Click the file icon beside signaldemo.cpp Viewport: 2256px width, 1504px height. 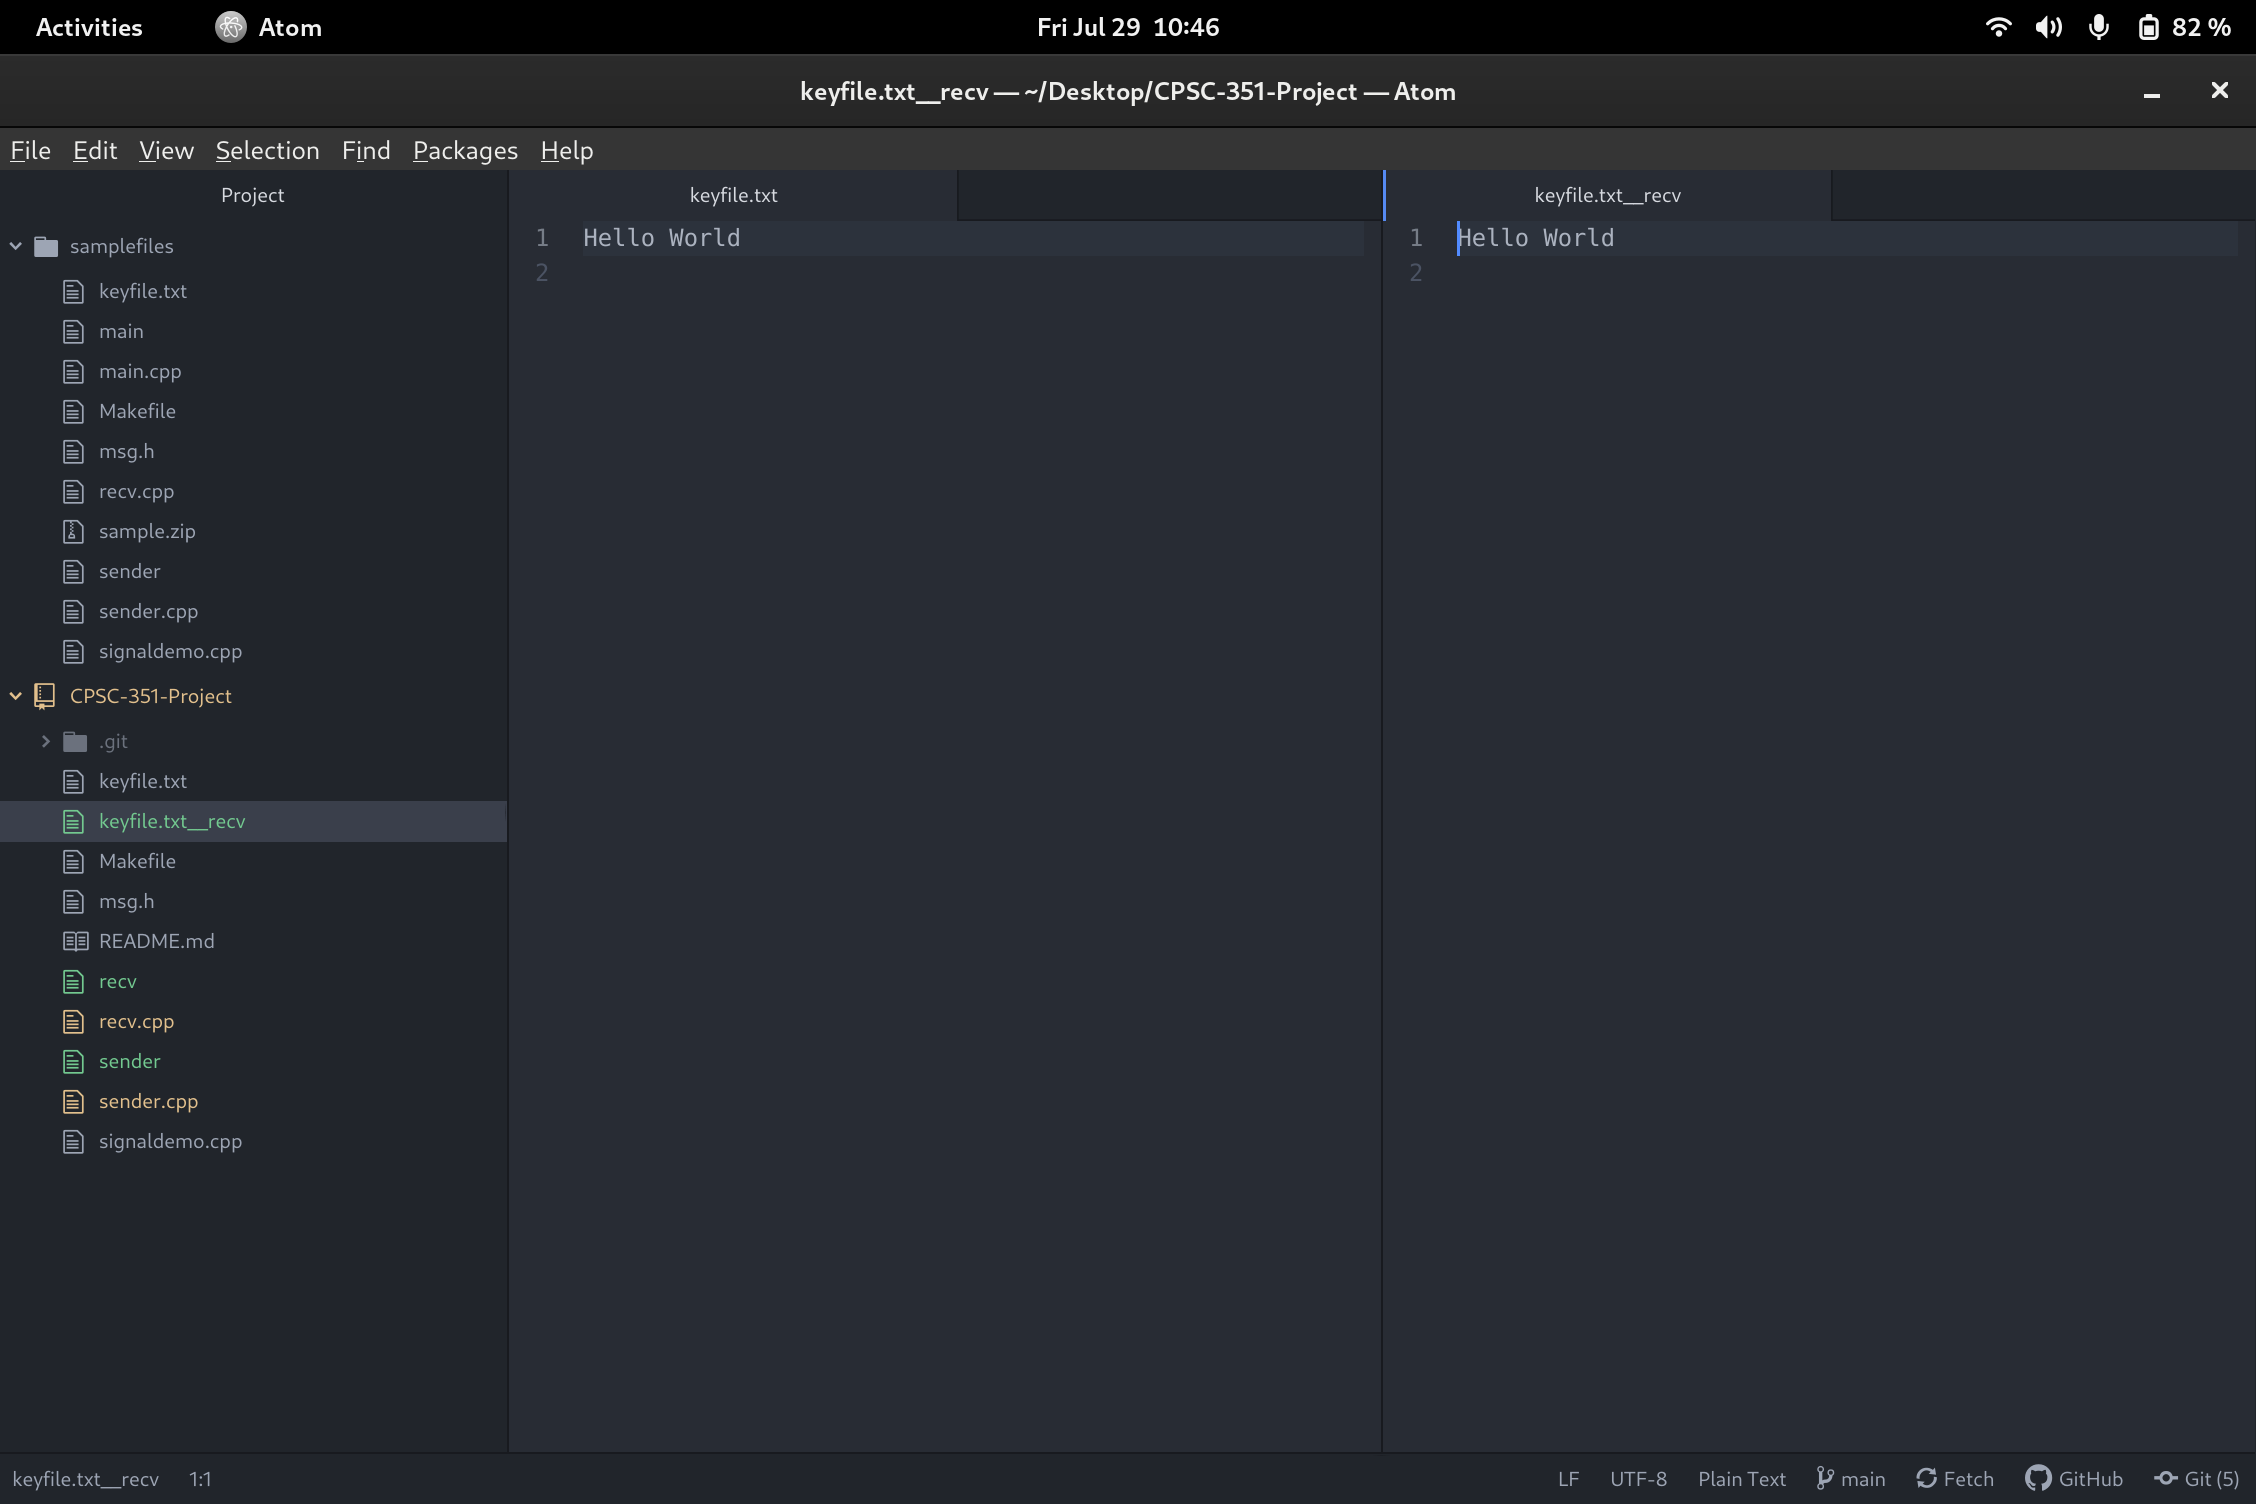pos(73,651)
